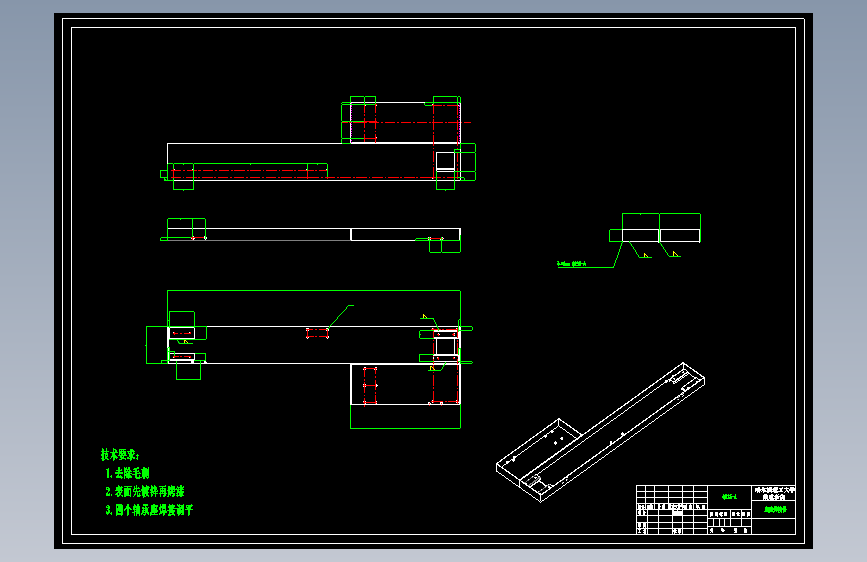The width and height of the screenshot is (867, 562).
Task: Click the left yellow weld symbol in detail view
Action: point(647,255)
